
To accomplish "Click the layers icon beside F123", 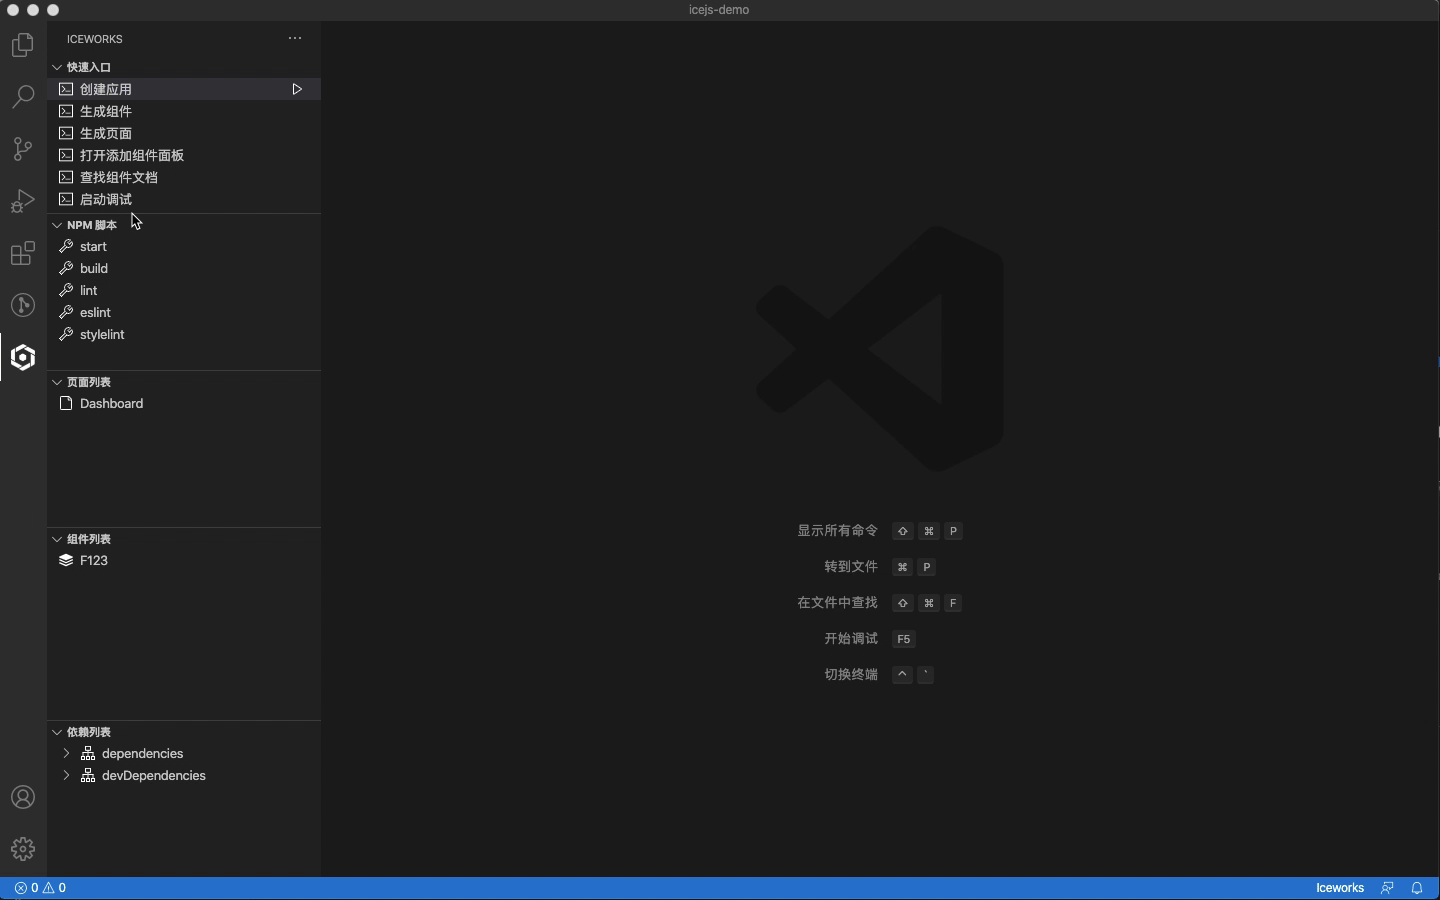I will pyautogui.click(x=66, y=560).
